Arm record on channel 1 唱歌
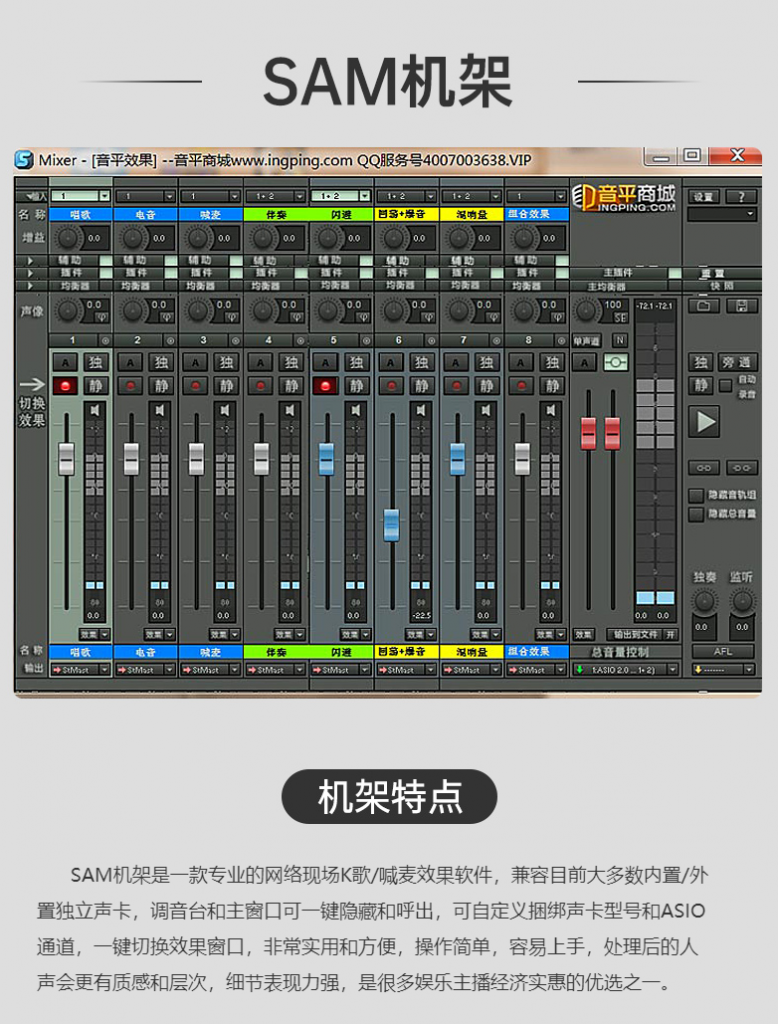 [x=65, y=385]
